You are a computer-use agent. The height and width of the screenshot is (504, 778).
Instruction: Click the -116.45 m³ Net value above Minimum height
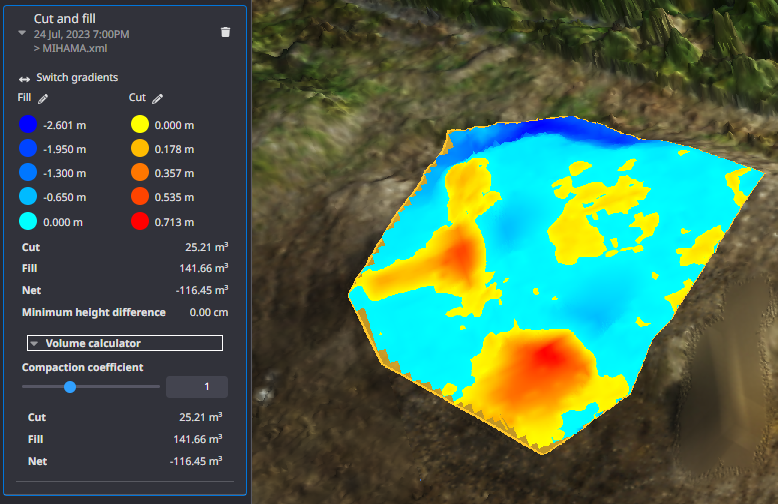[x=202, y=290]
